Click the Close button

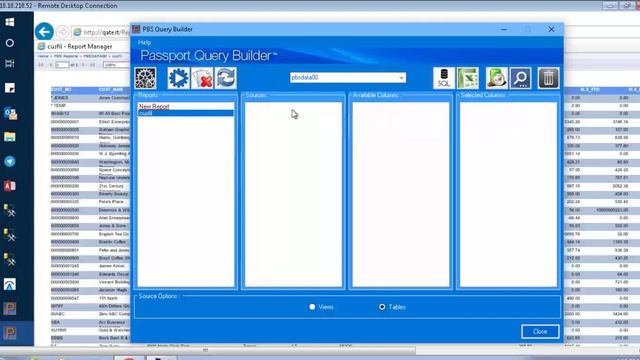tap(540, 331)
